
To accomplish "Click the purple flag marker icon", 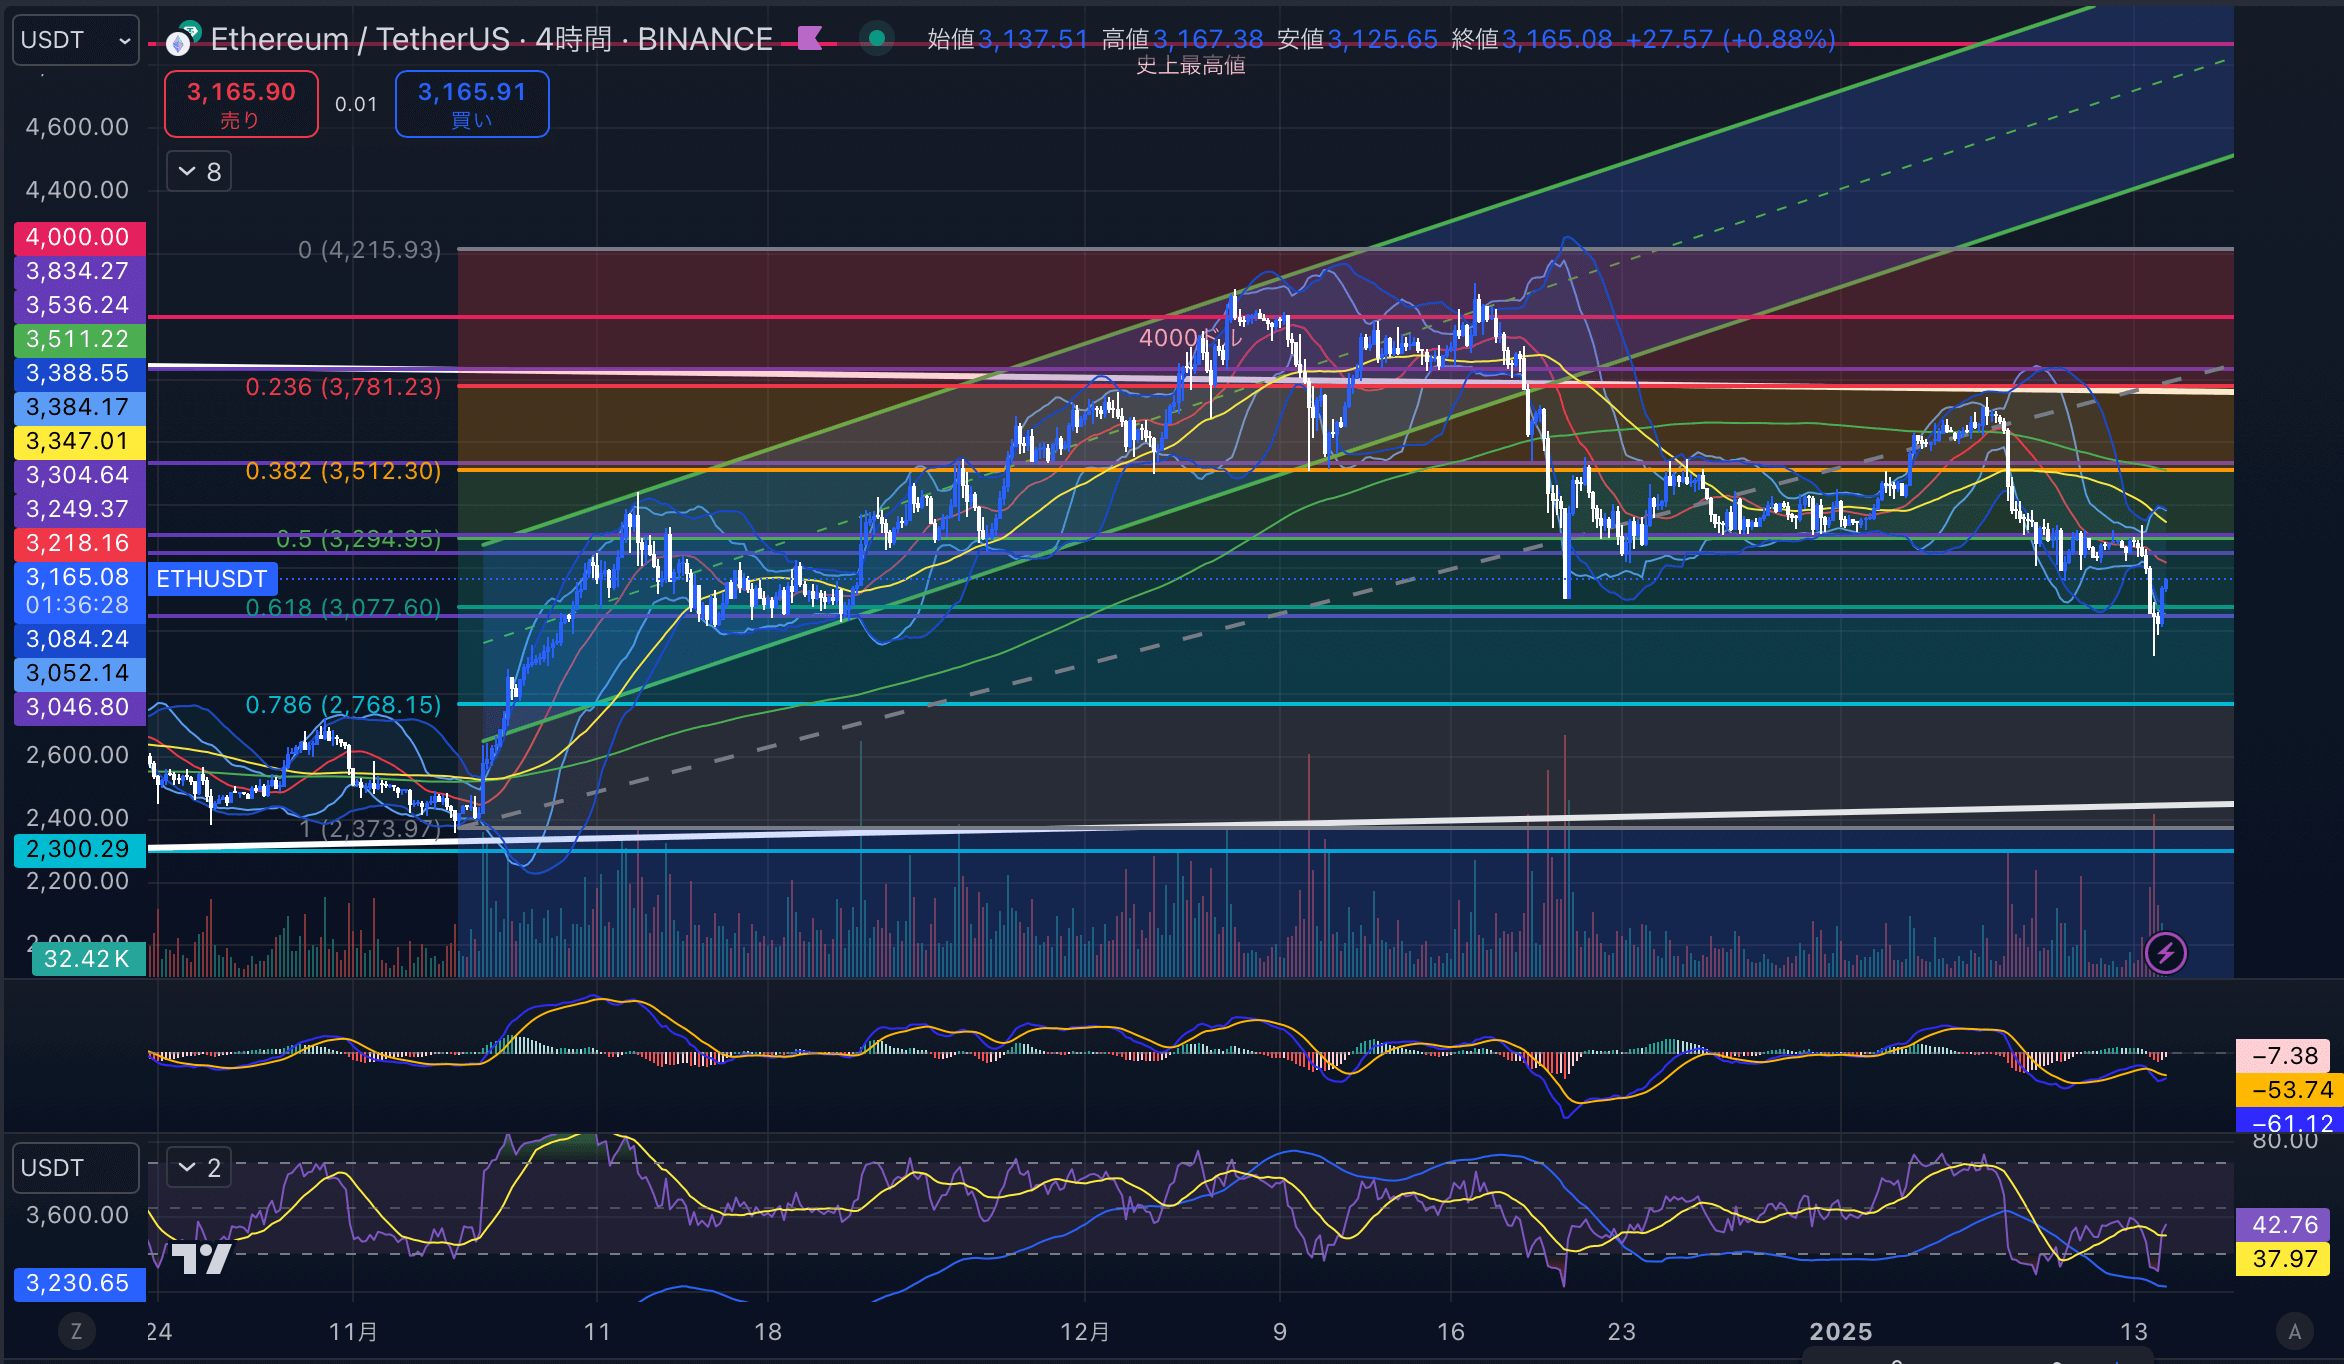I will [x=809, y=39].
